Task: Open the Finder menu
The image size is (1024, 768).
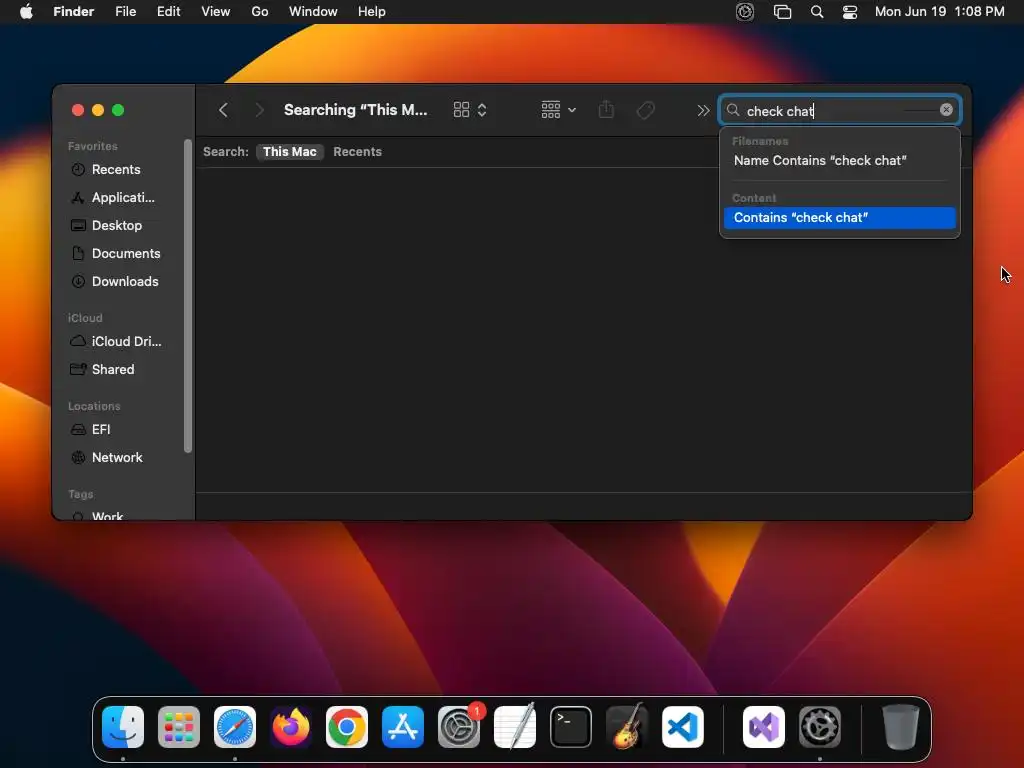Action: [x=73, y=12]
